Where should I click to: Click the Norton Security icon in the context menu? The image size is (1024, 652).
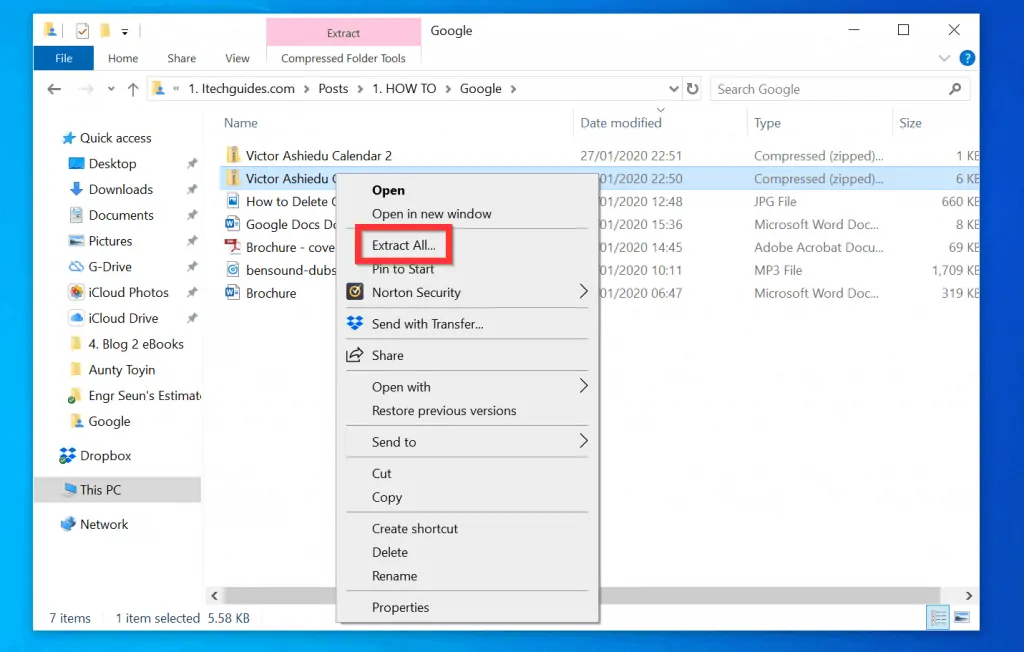[x=354, y=292]
